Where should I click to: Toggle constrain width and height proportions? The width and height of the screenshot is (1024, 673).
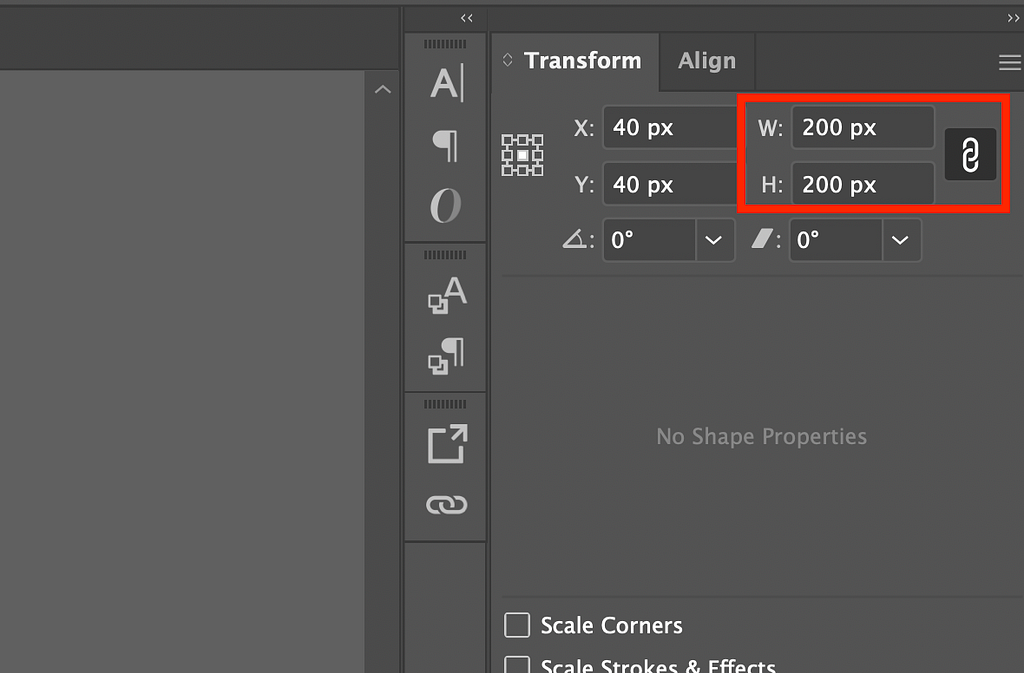[970, 155]
